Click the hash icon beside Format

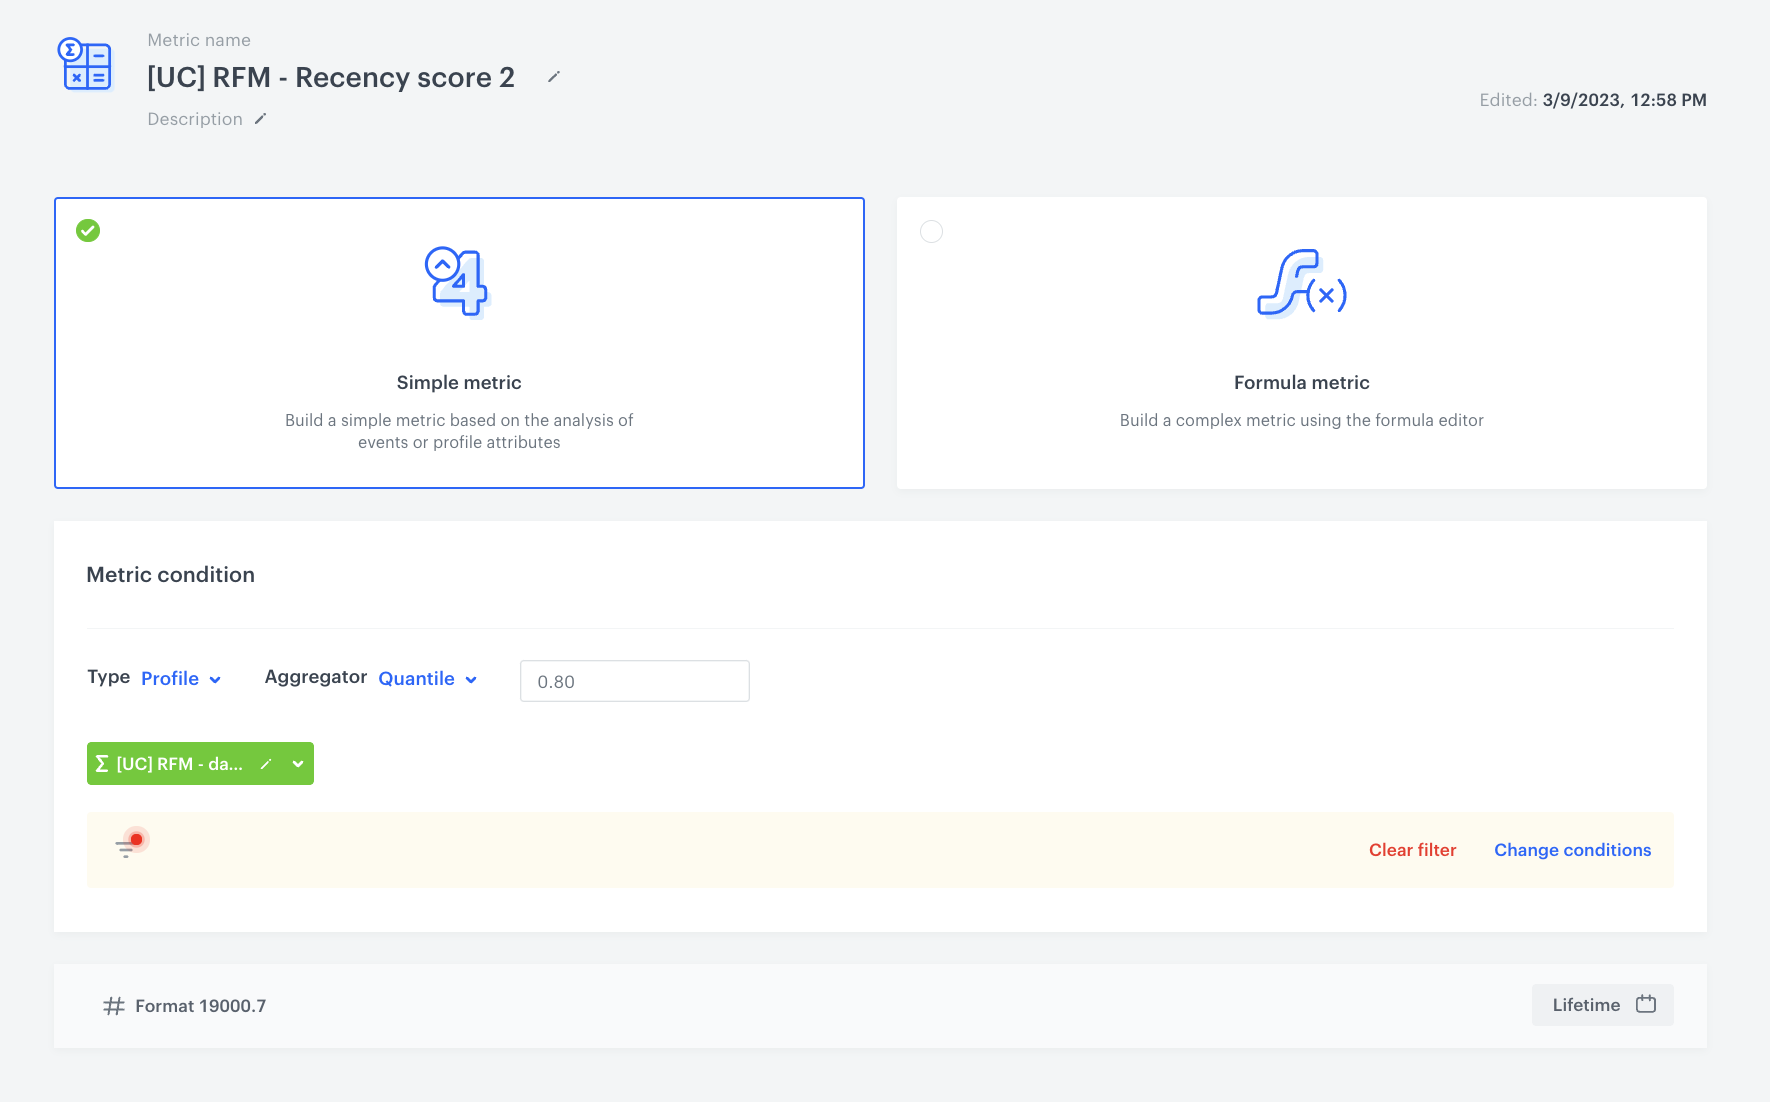[x=114, y=1006]
